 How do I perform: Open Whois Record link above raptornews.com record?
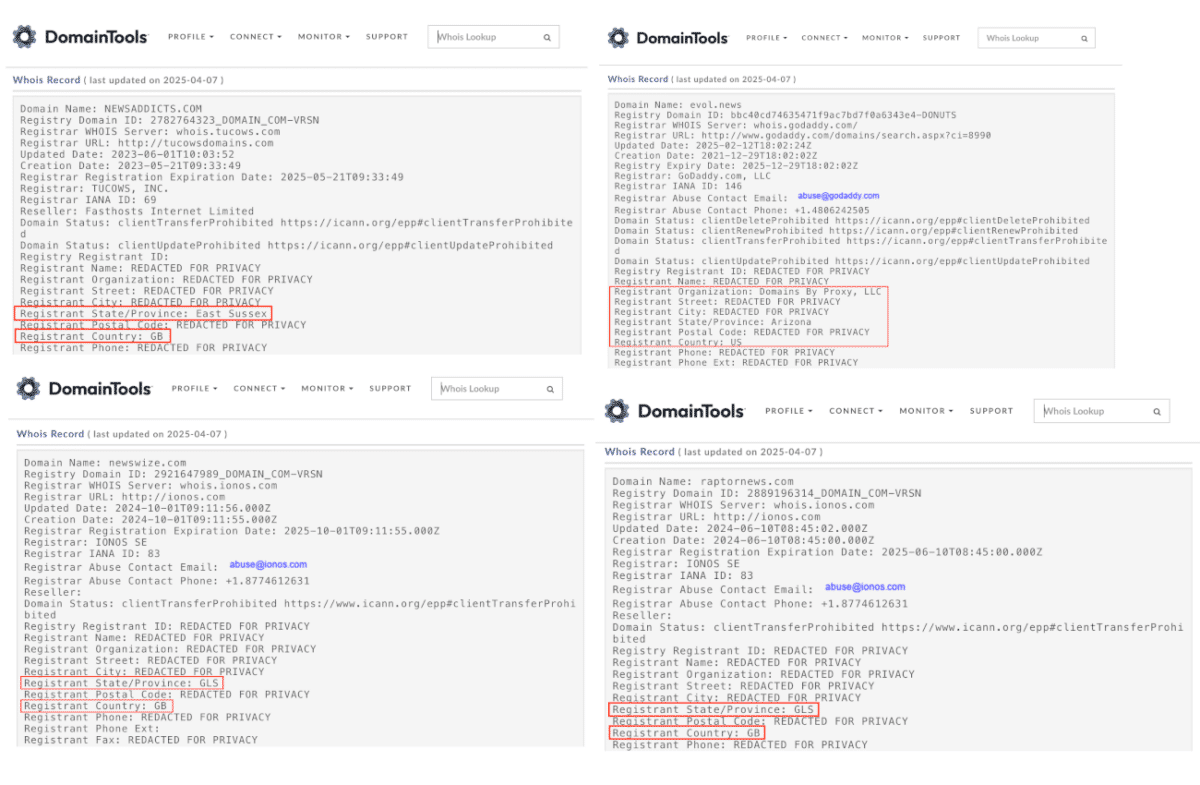click(640, 452)
